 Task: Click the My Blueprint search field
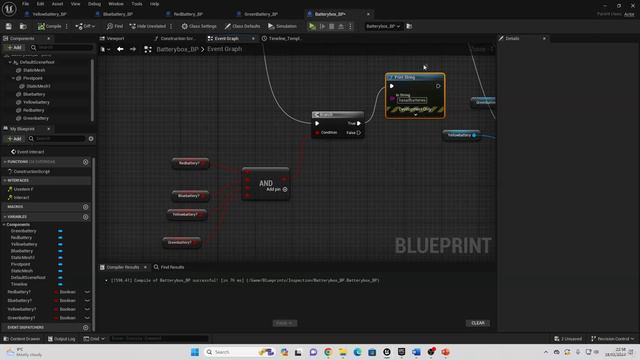click(x=57, y=139)
